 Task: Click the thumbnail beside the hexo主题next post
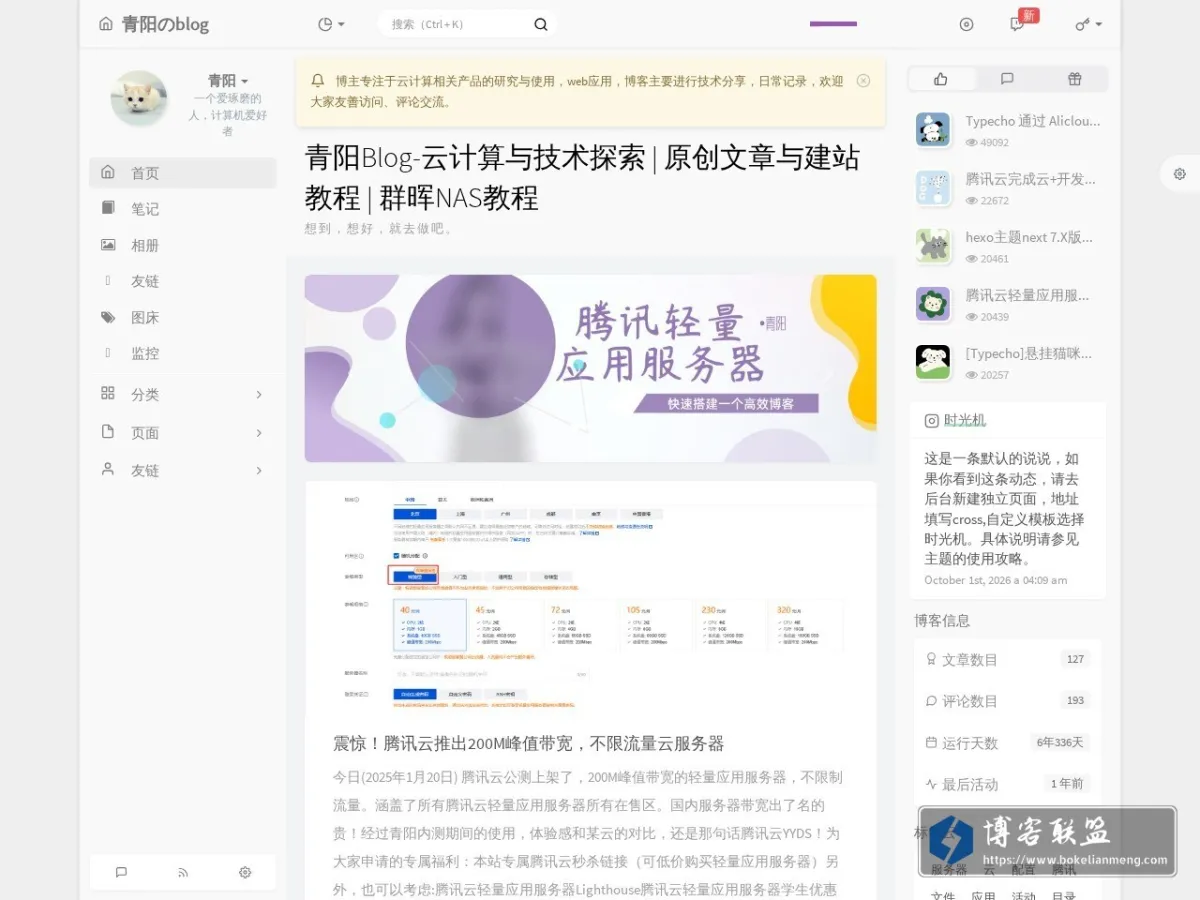click(x=933, y=246)
